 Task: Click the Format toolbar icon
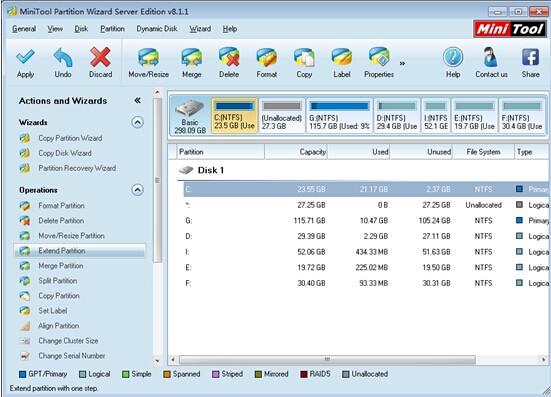[267, 63]
